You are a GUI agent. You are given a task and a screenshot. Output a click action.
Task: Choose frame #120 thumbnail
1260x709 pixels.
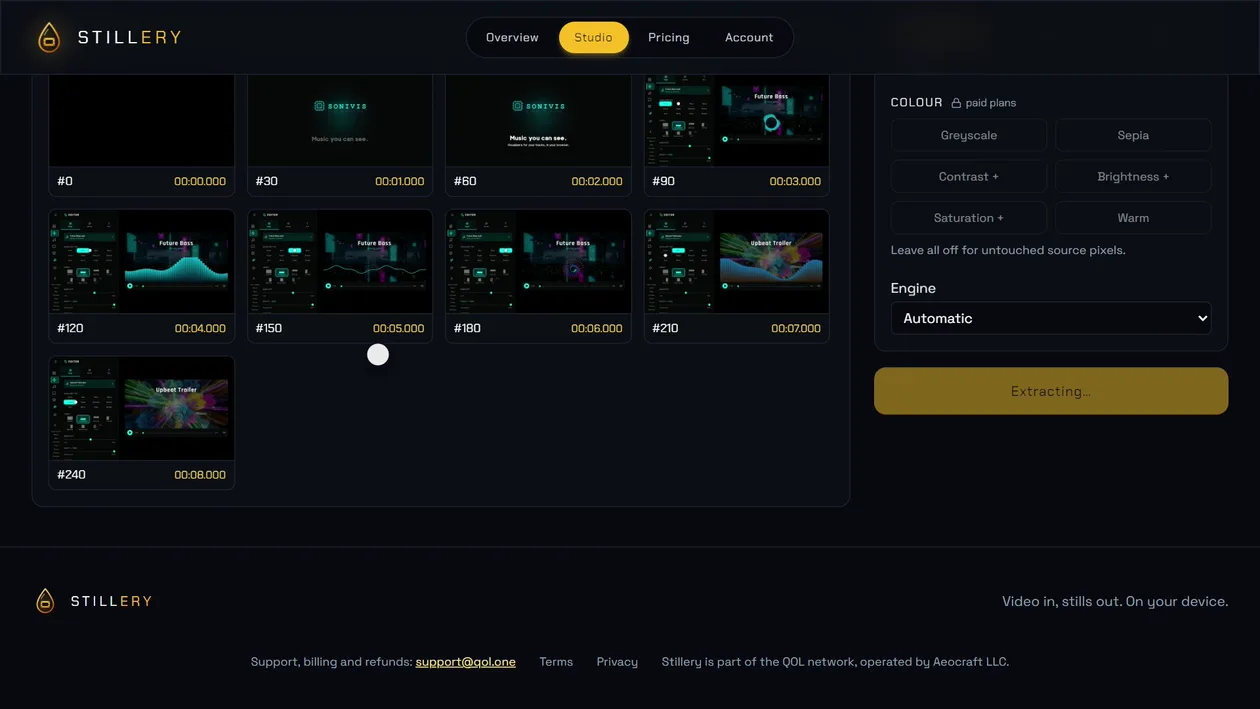[x=142, y=262]
